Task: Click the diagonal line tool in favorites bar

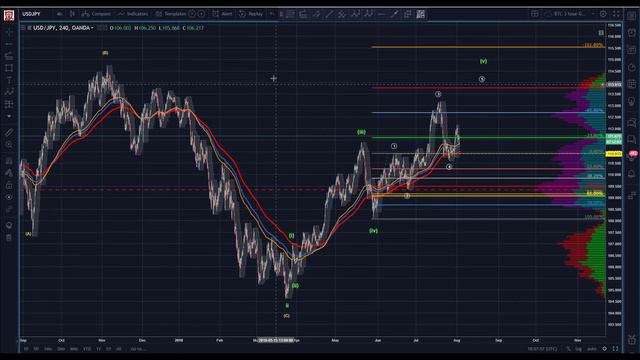Action: point(329,14)
